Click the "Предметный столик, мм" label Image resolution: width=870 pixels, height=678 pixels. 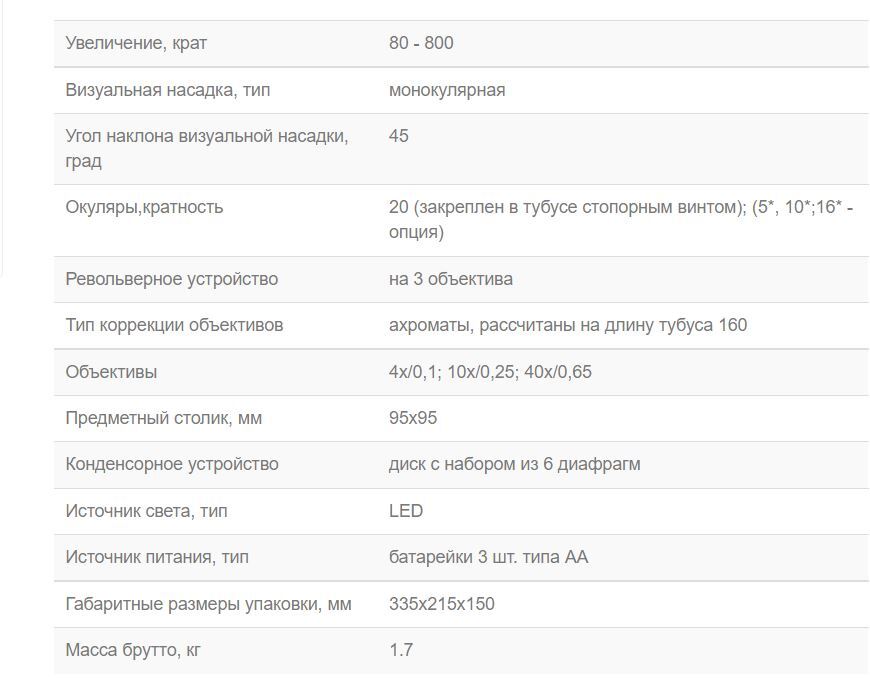tap(164, 418)
